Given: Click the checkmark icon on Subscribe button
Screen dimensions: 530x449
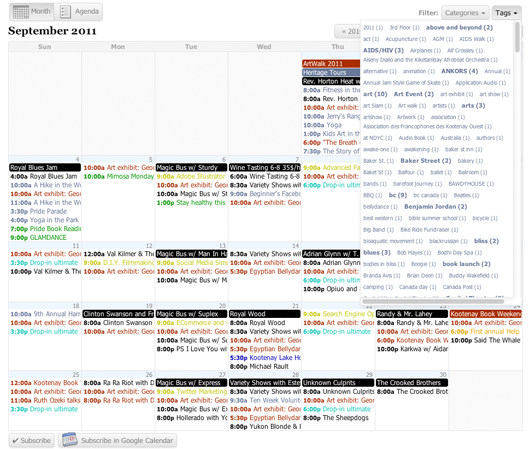Looking at the screenshot, I should point(15,441).
